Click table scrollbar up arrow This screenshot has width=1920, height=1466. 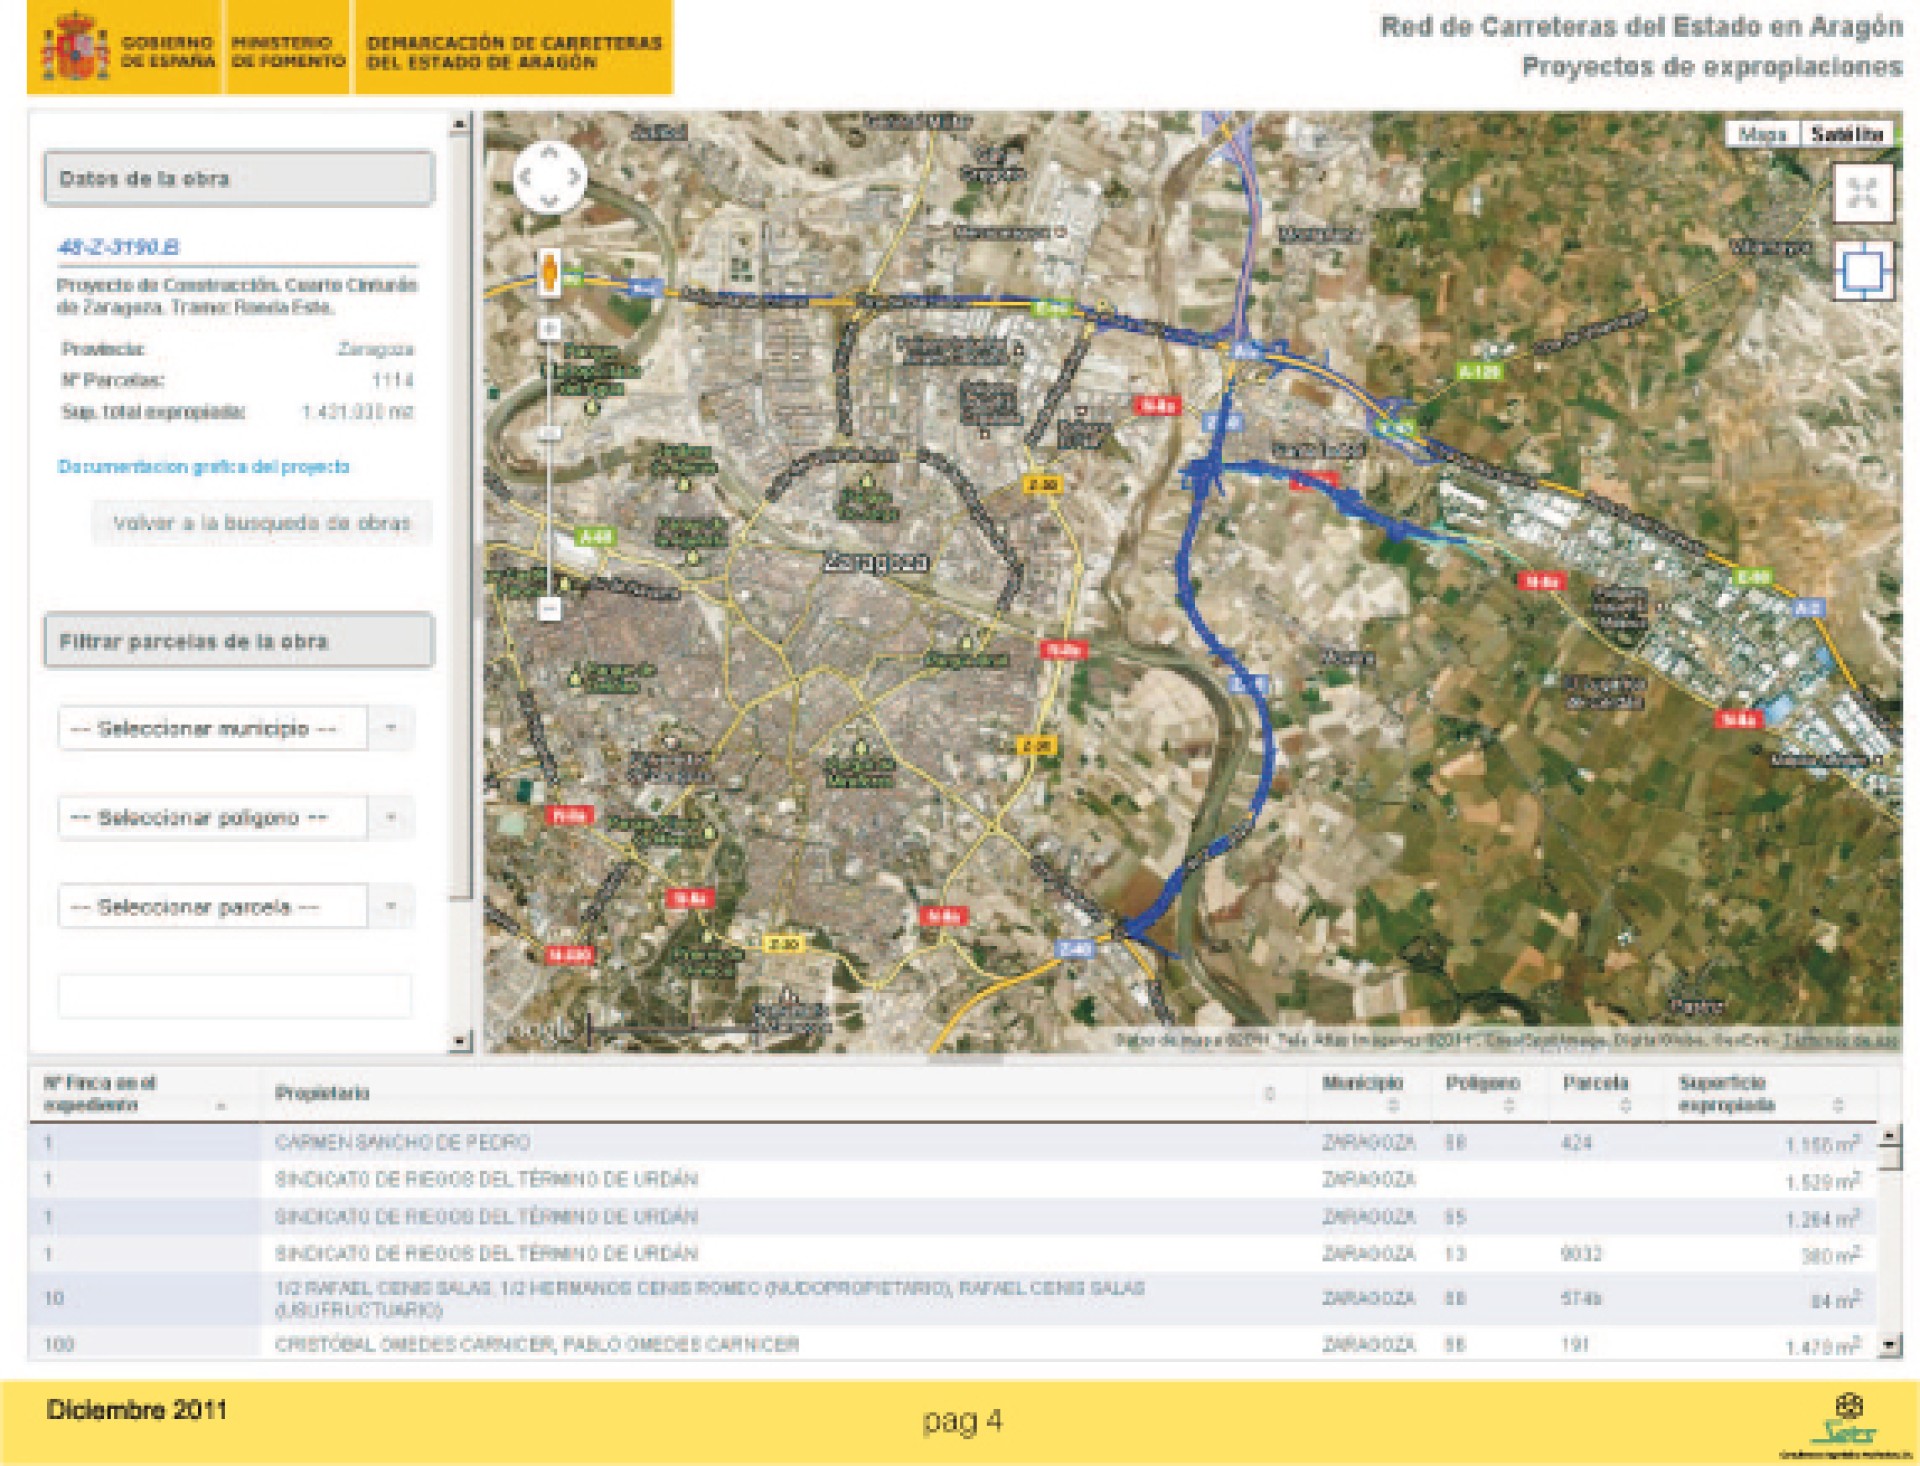tap(1889, 1136)
